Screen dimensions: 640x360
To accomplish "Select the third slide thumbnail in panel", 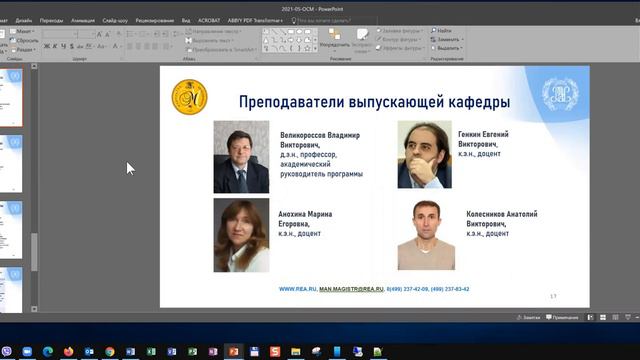I will (x=11, y=229).
